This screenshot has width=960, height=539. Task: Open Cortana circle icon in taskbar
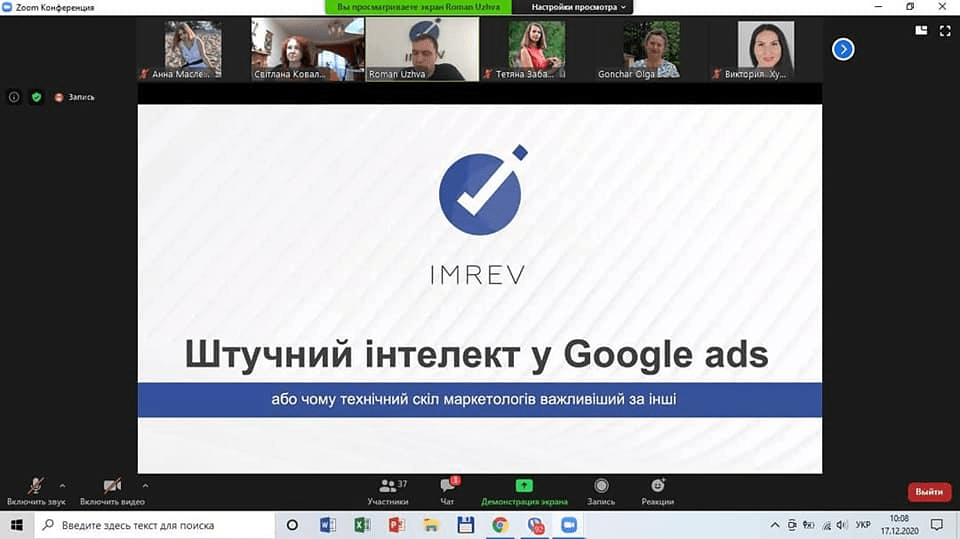pyautogui.click(x=293, y=526)
